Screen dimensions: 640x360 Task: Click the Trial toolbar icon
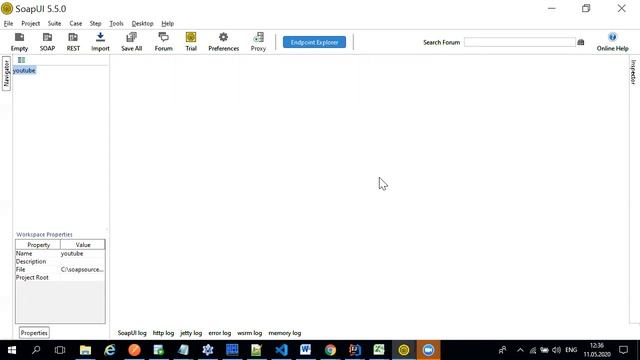[191, 42]
